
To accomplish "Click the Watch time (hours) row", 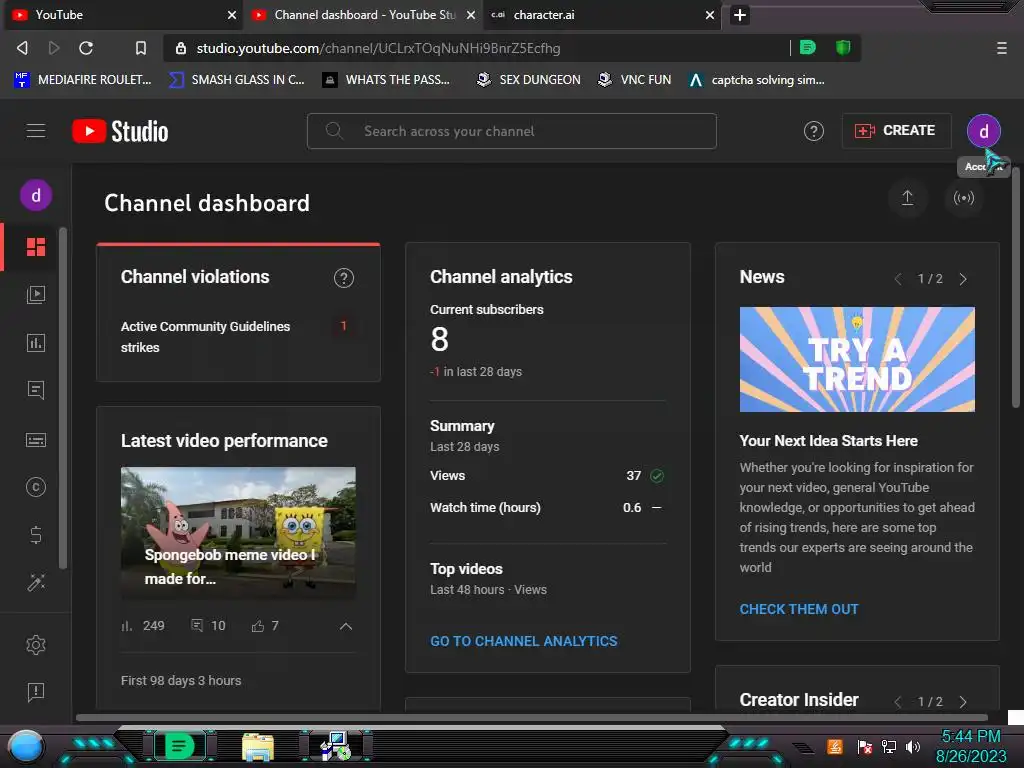I will [547, 507].
